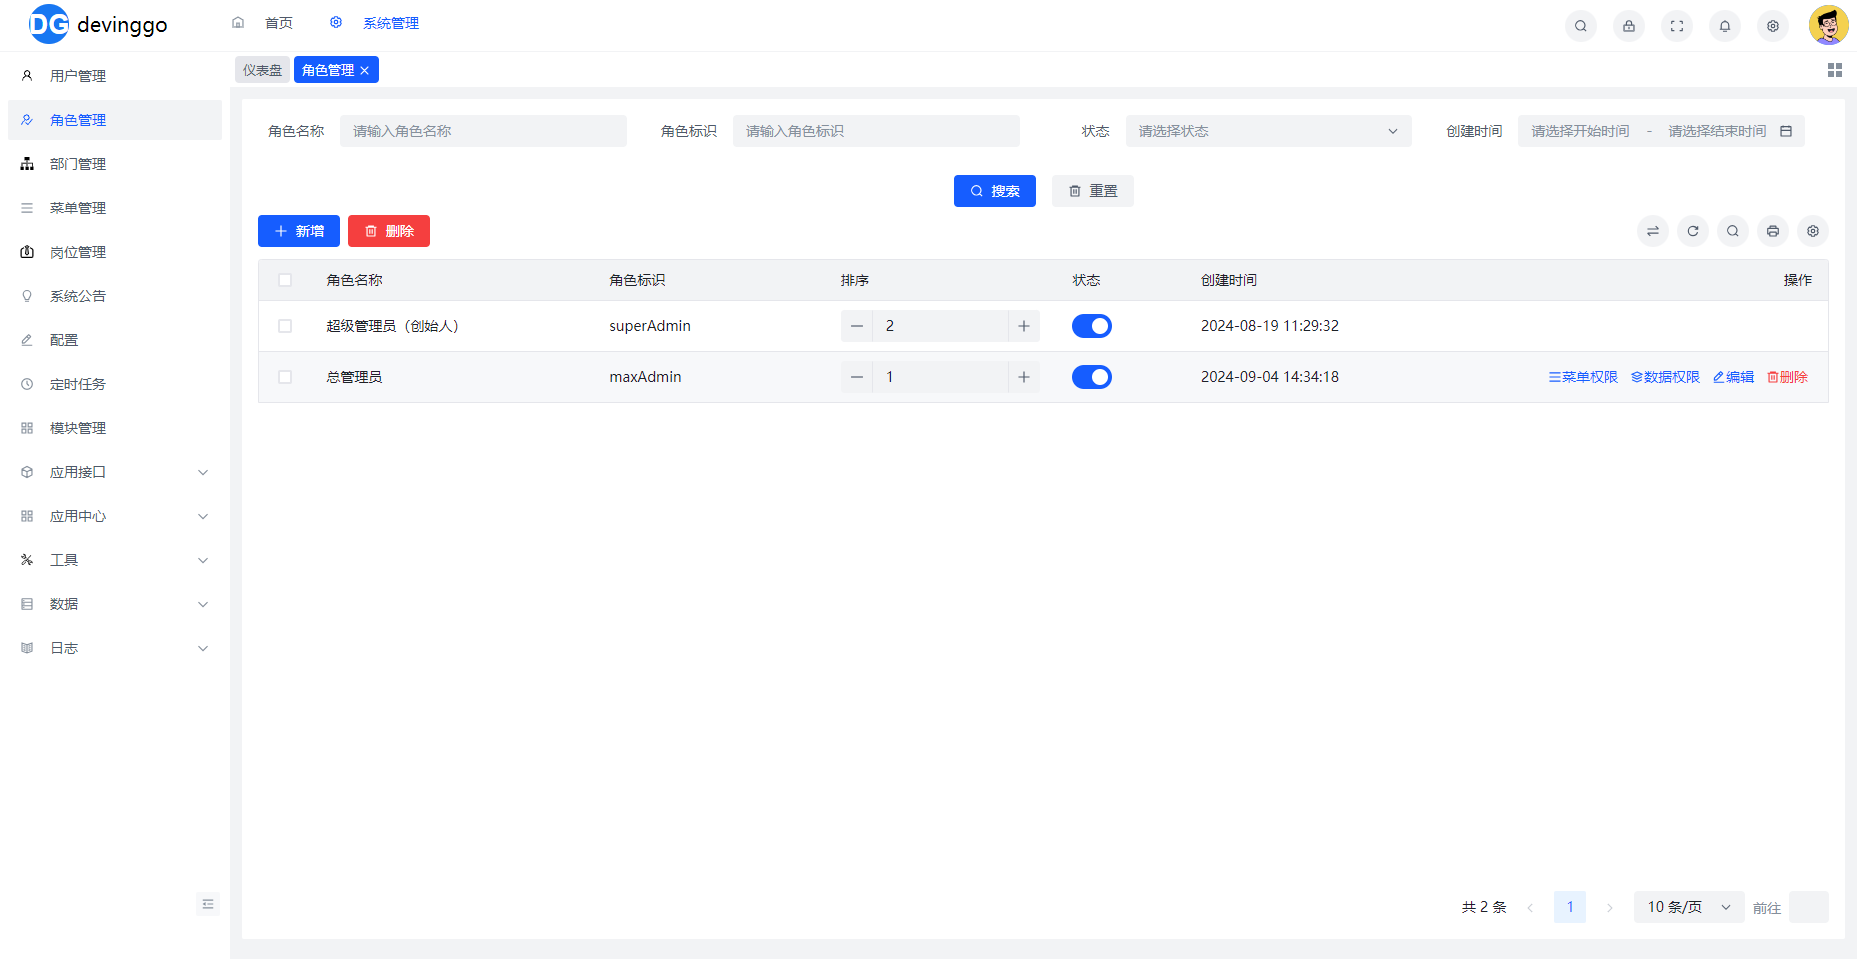Image resolution: width=1857 pixels, height=959 pixels.
Task: Open the 状态 select dropdown
Action: [1269, 131]
